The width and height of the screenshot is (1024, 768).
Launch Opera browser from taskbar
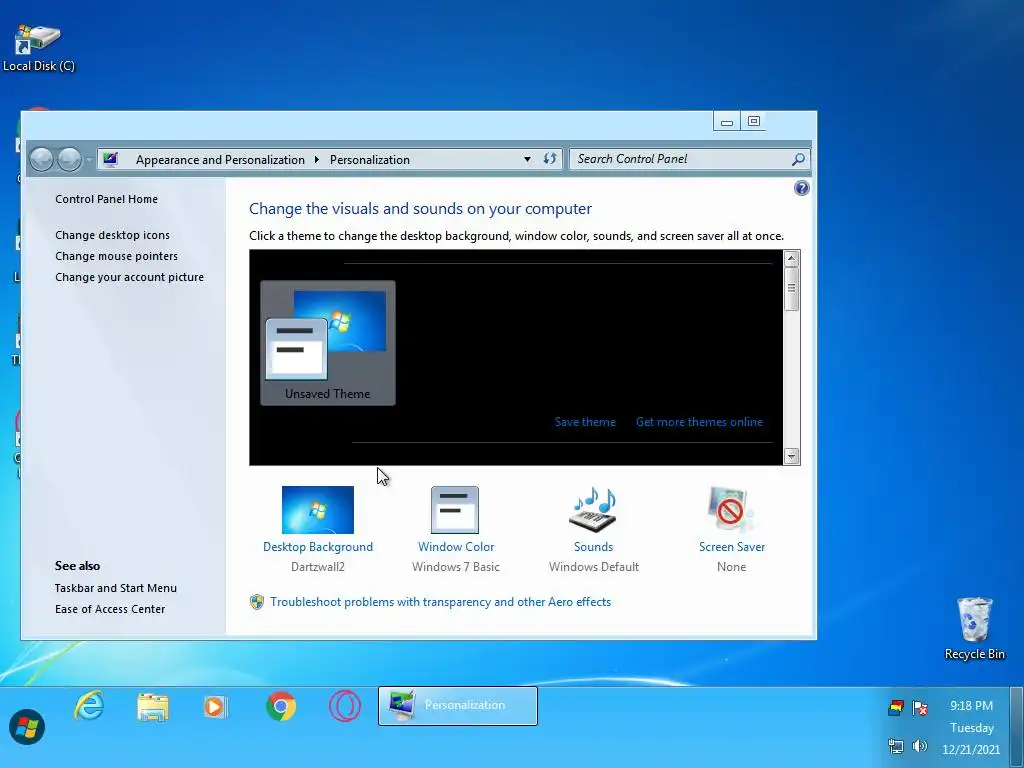(x=345, y=707)
